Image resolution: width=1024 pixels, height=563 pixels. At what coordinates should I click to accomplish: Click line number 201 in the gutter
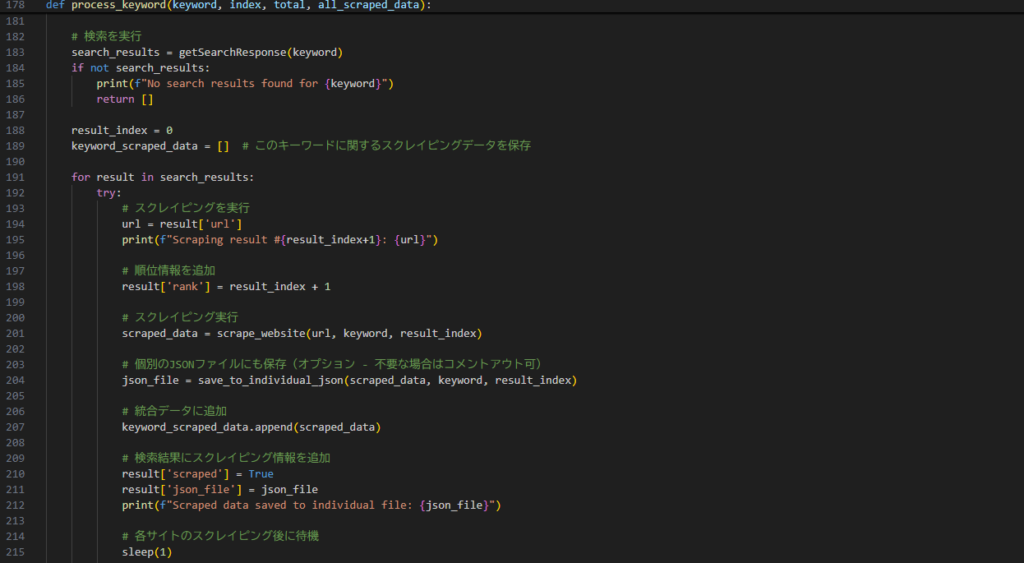coord(15,333)
